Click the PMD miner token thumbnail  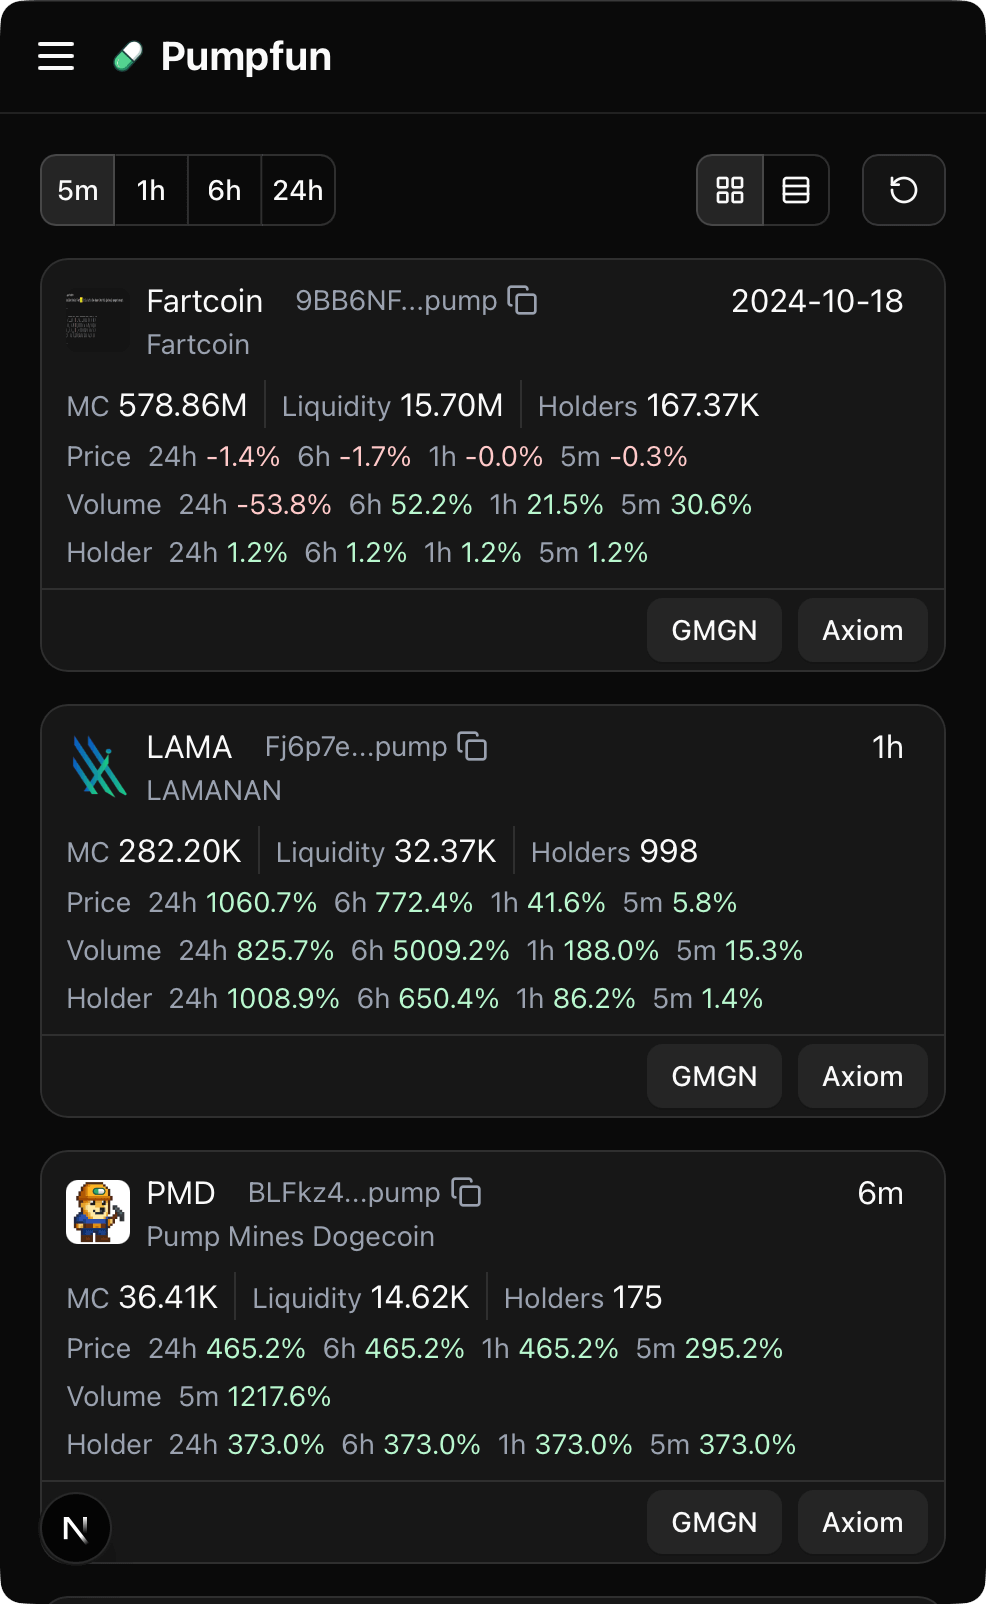pos(98,1212)
